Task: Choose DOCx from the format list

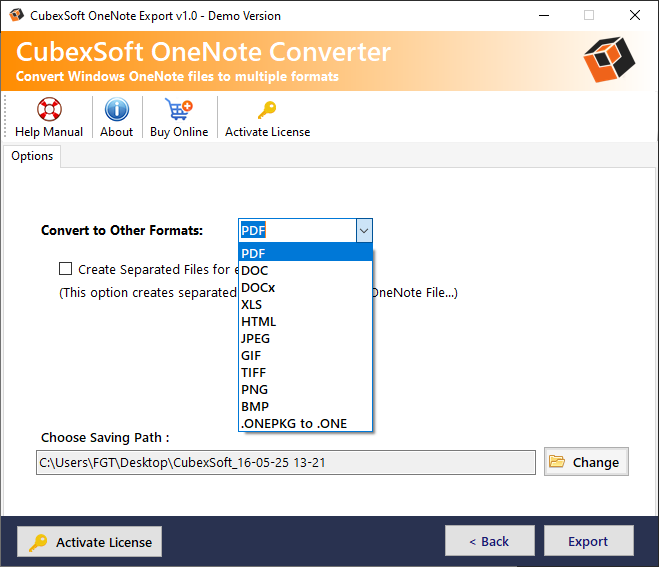Action: (x=258, y=287)
